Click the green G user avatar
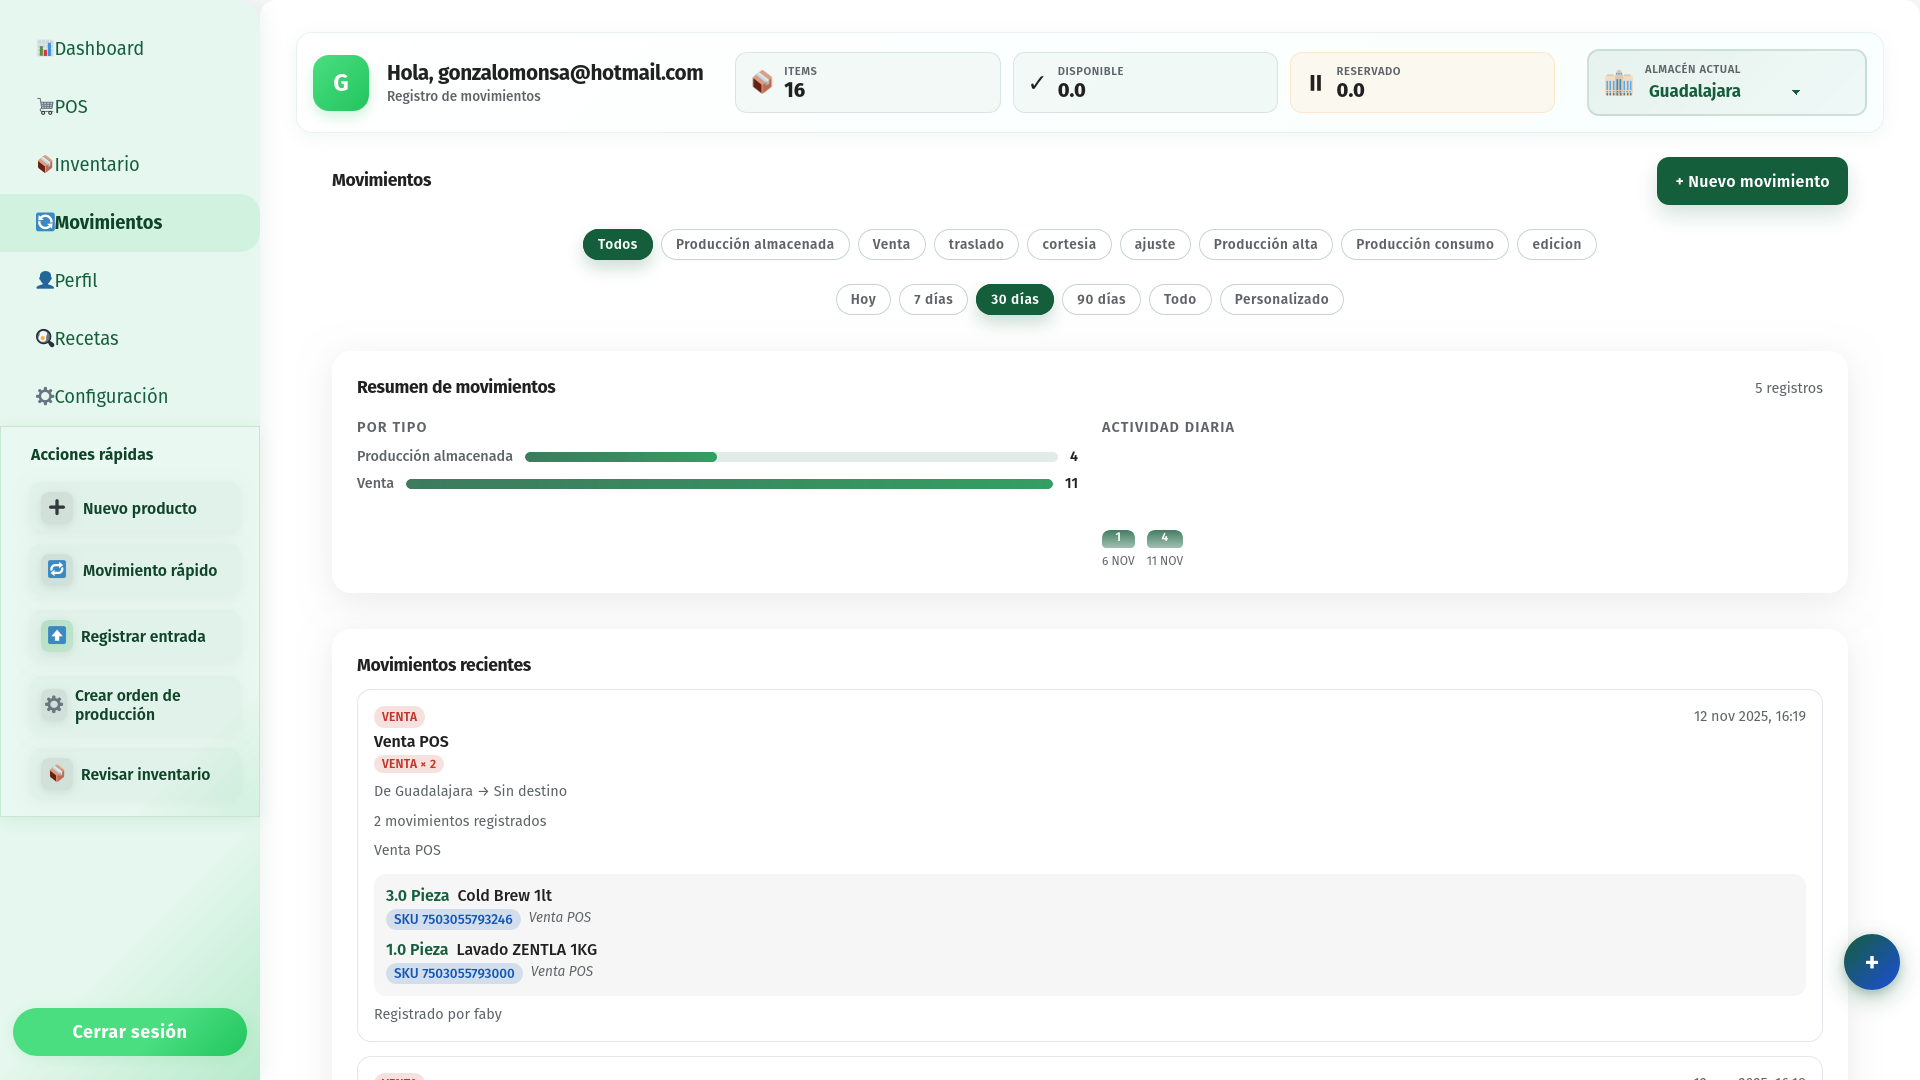Screen dimensions: 1920x1080 click(x=341, y=83)
